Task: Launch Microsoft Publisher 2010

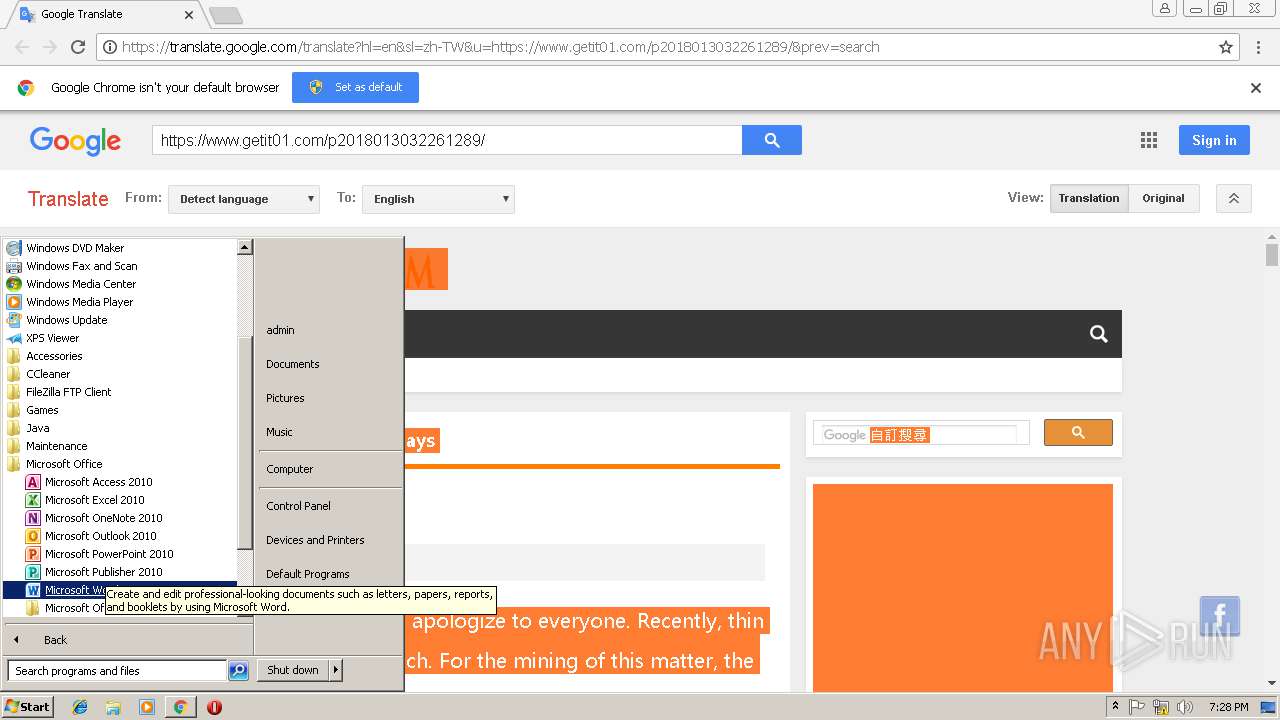Action: pyautogui.click(x=103, y=572)
